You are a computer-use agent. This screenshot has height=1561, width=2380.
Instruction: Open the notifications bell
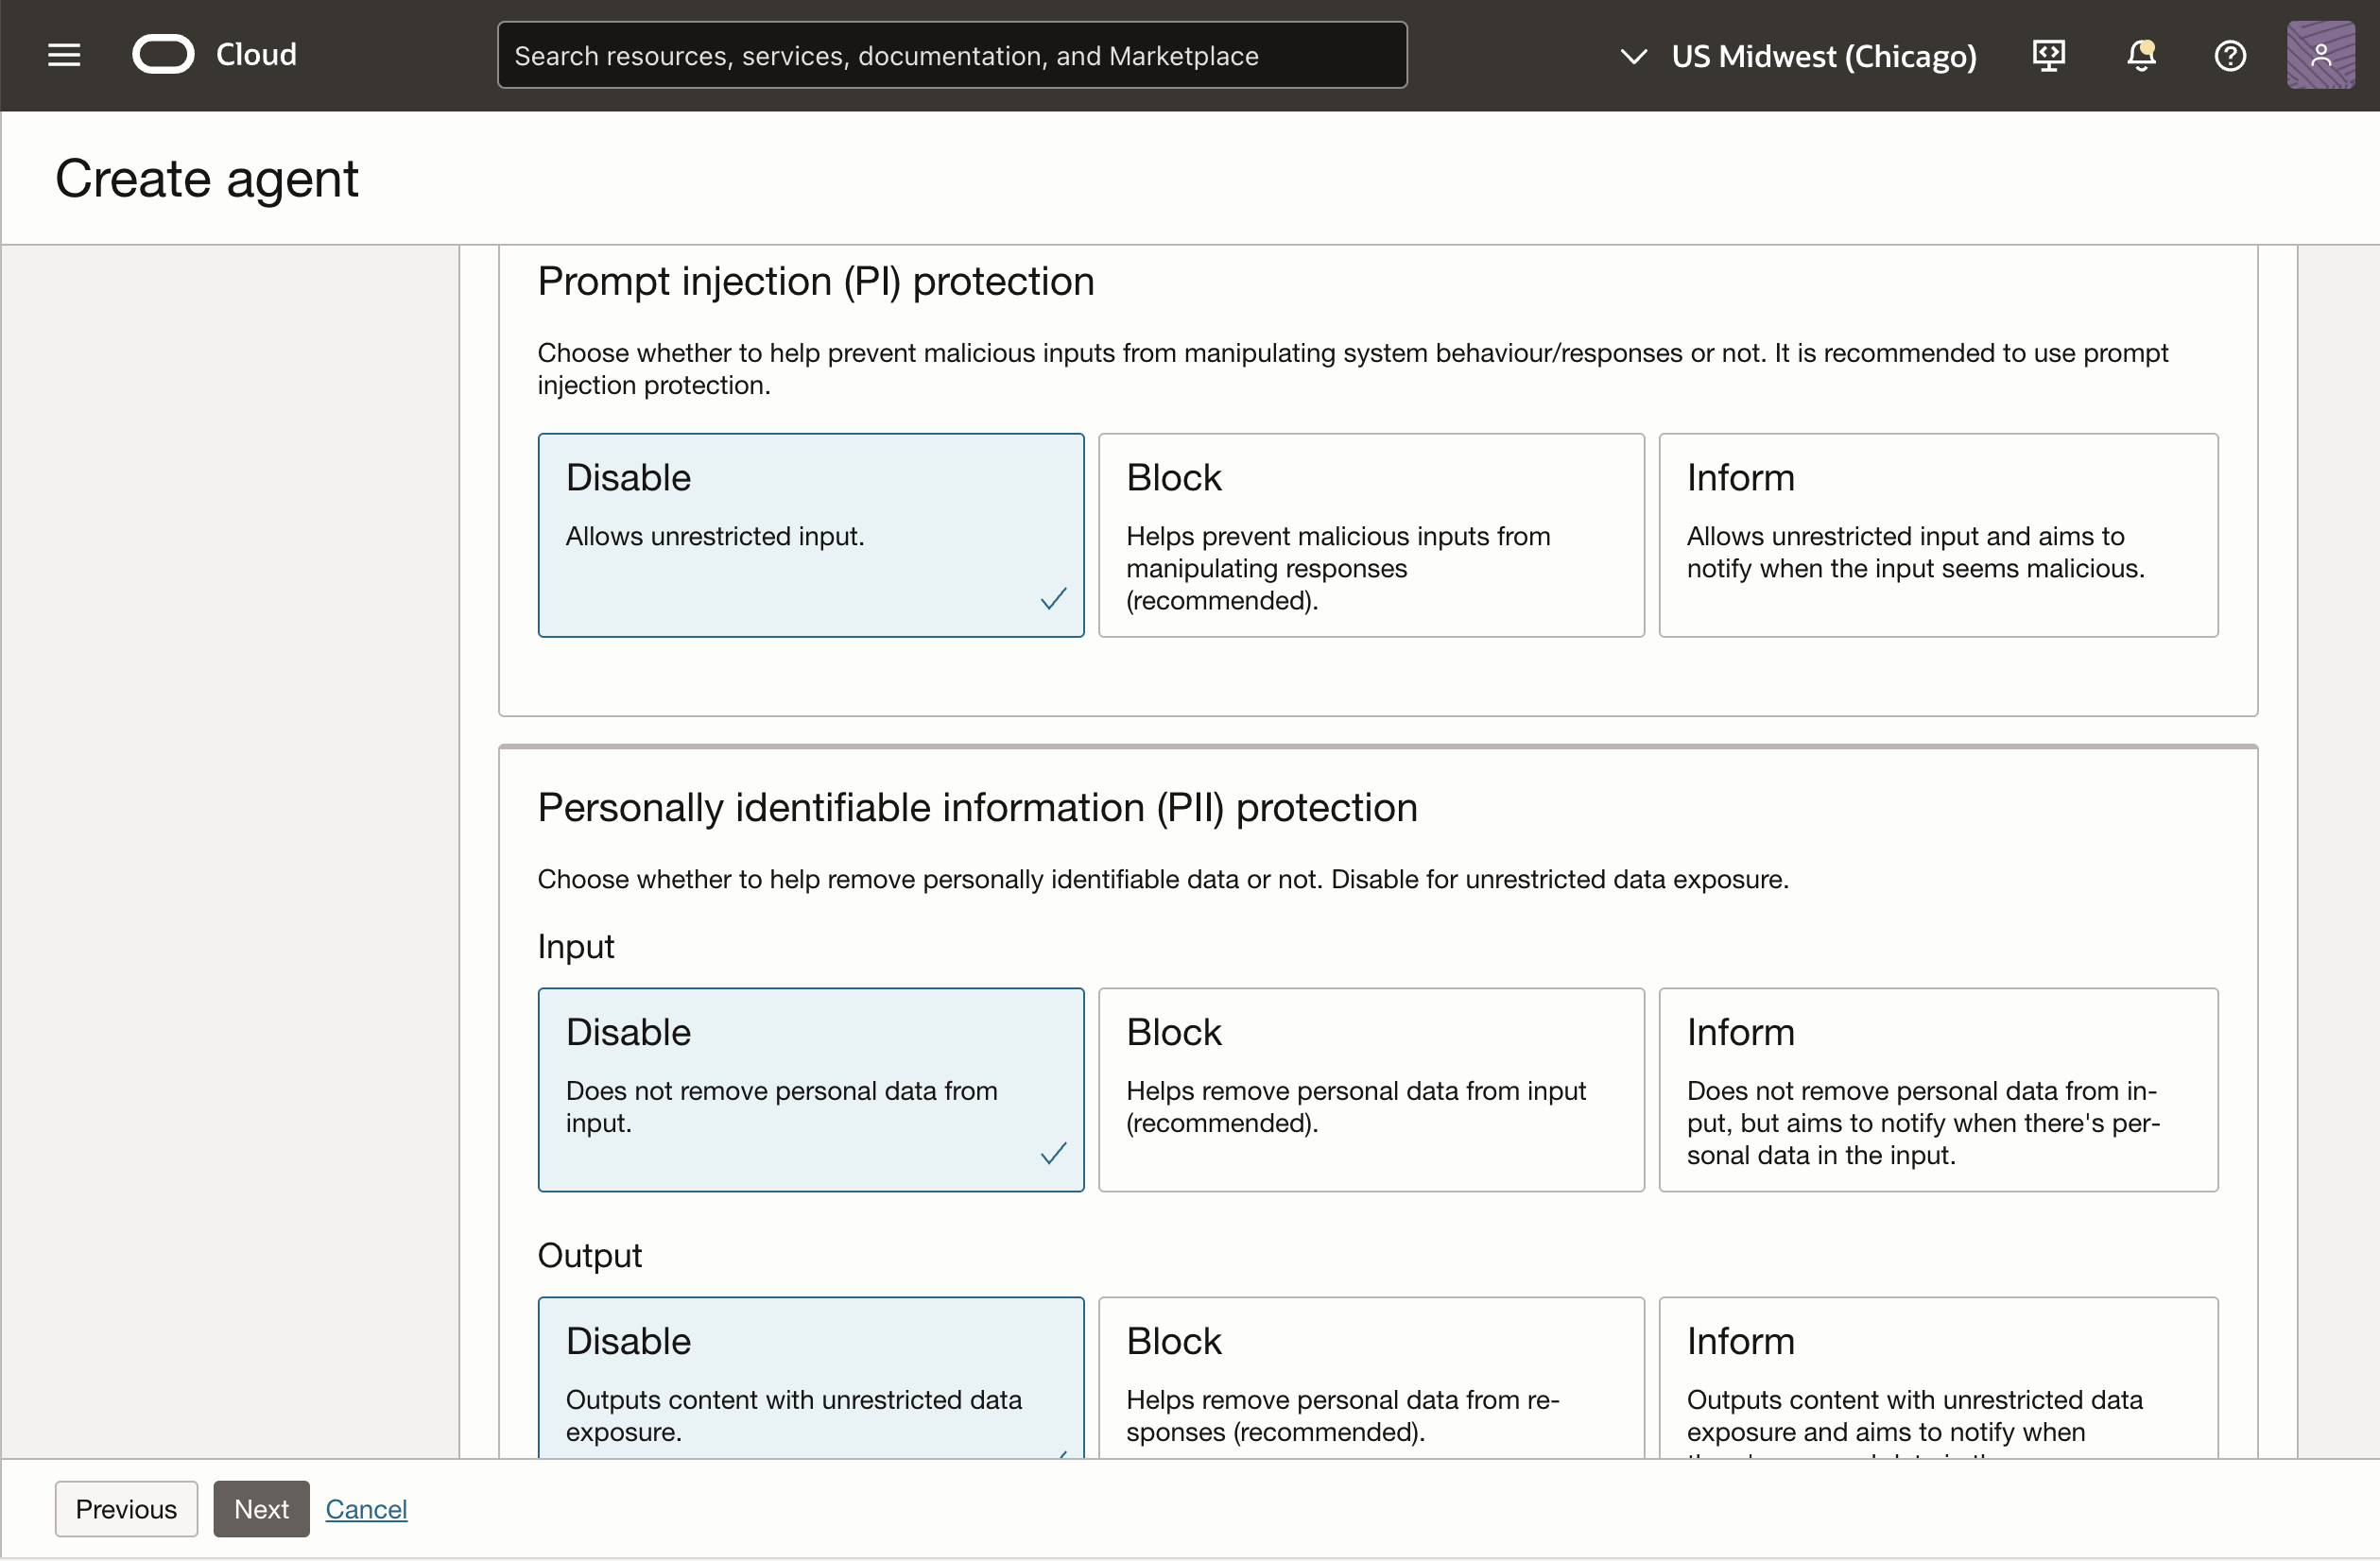coord(2140,55)
